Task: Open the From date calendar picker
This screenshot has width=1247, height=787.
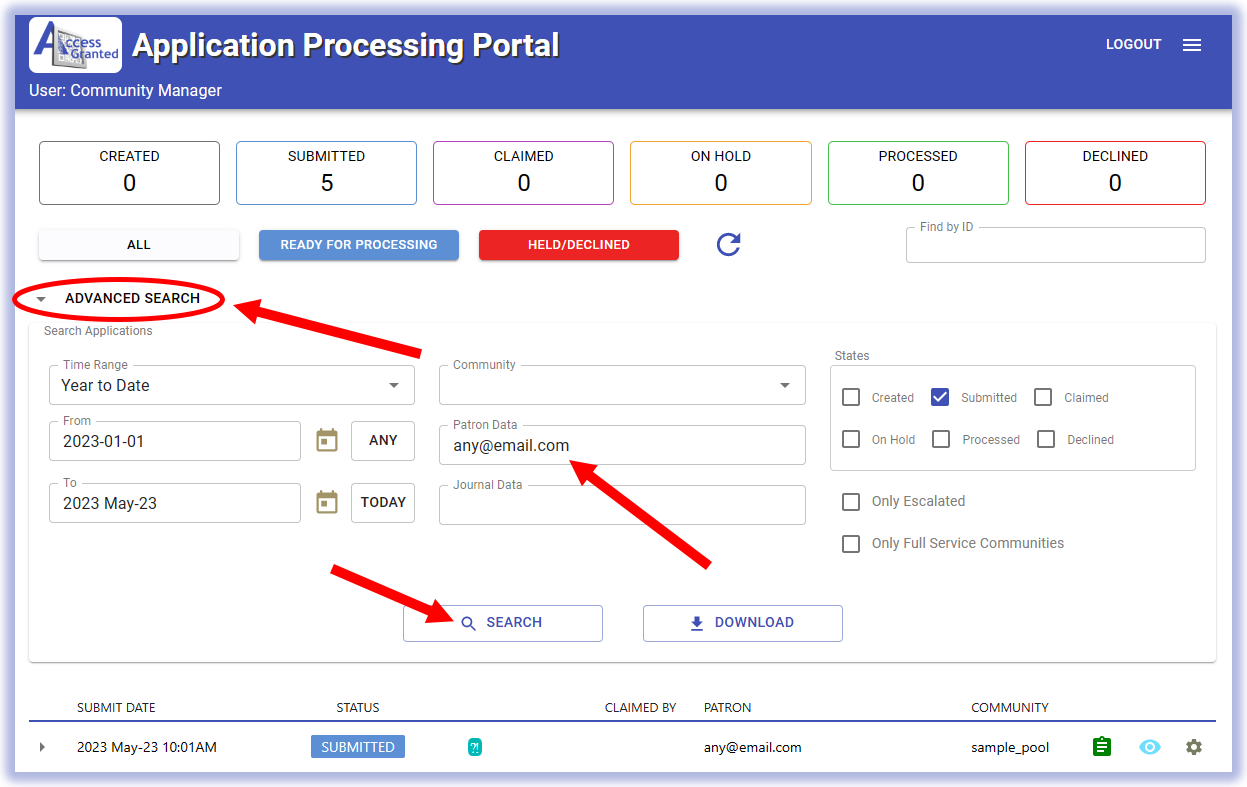Action: pyautogui.click(x=327, y=440)
